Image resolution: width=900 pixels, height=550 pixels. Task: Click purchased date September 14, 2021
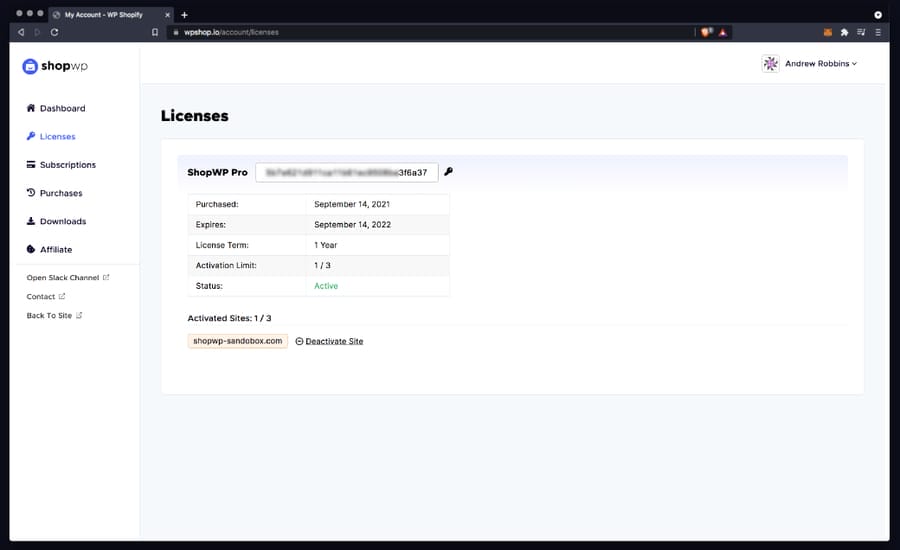[x=352, y=204]
